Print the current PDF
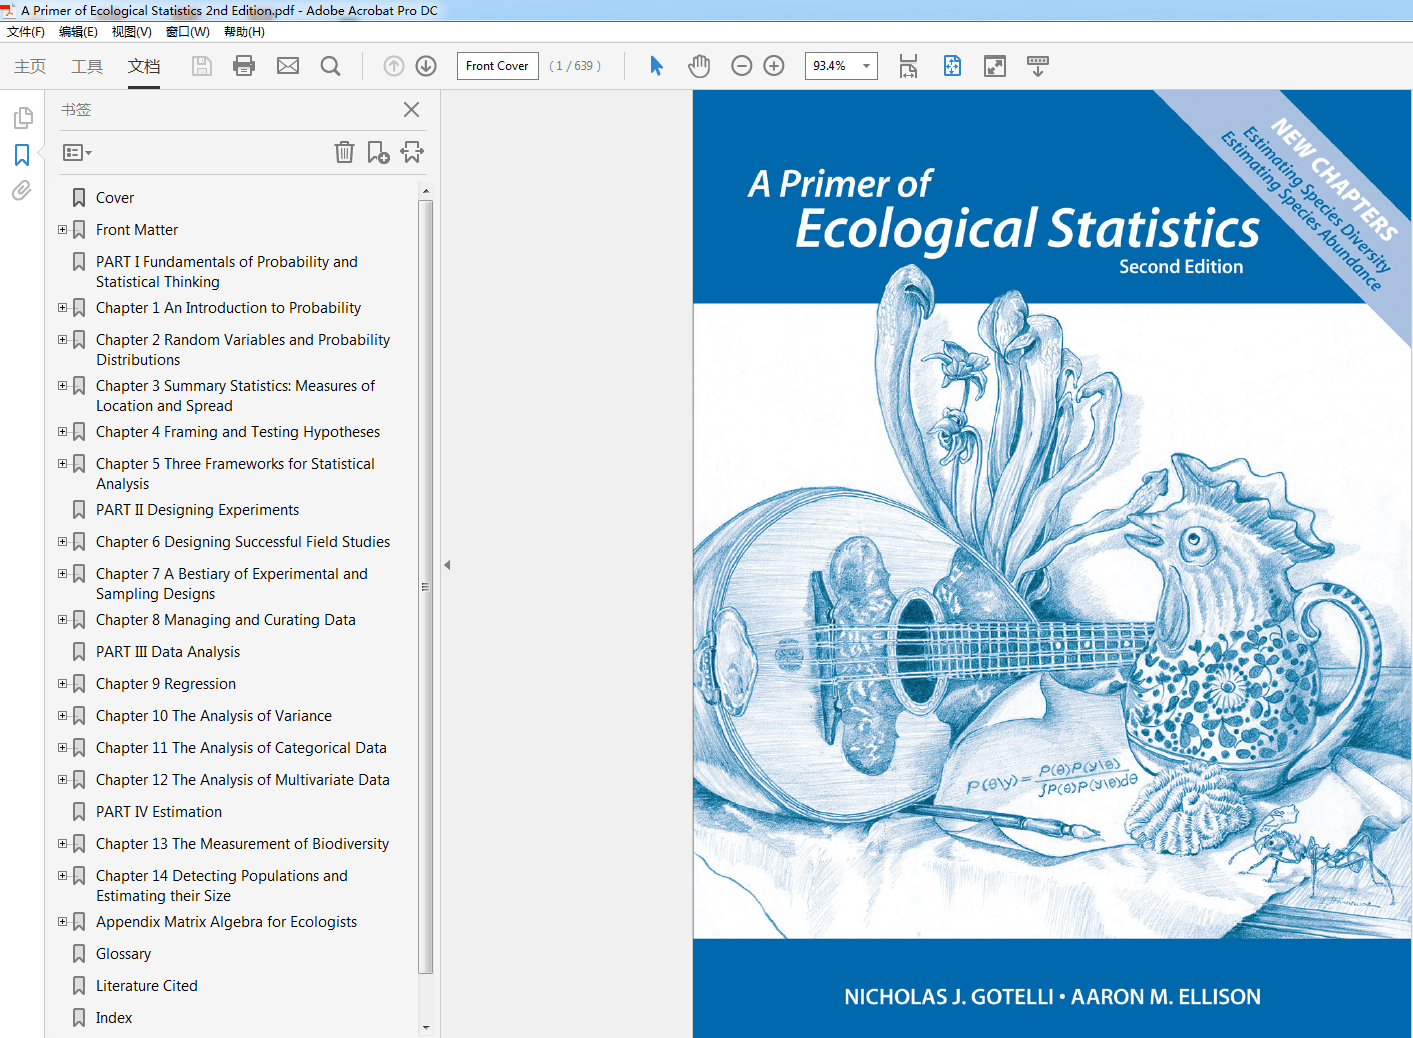1413x1038 pixels. 244,66
